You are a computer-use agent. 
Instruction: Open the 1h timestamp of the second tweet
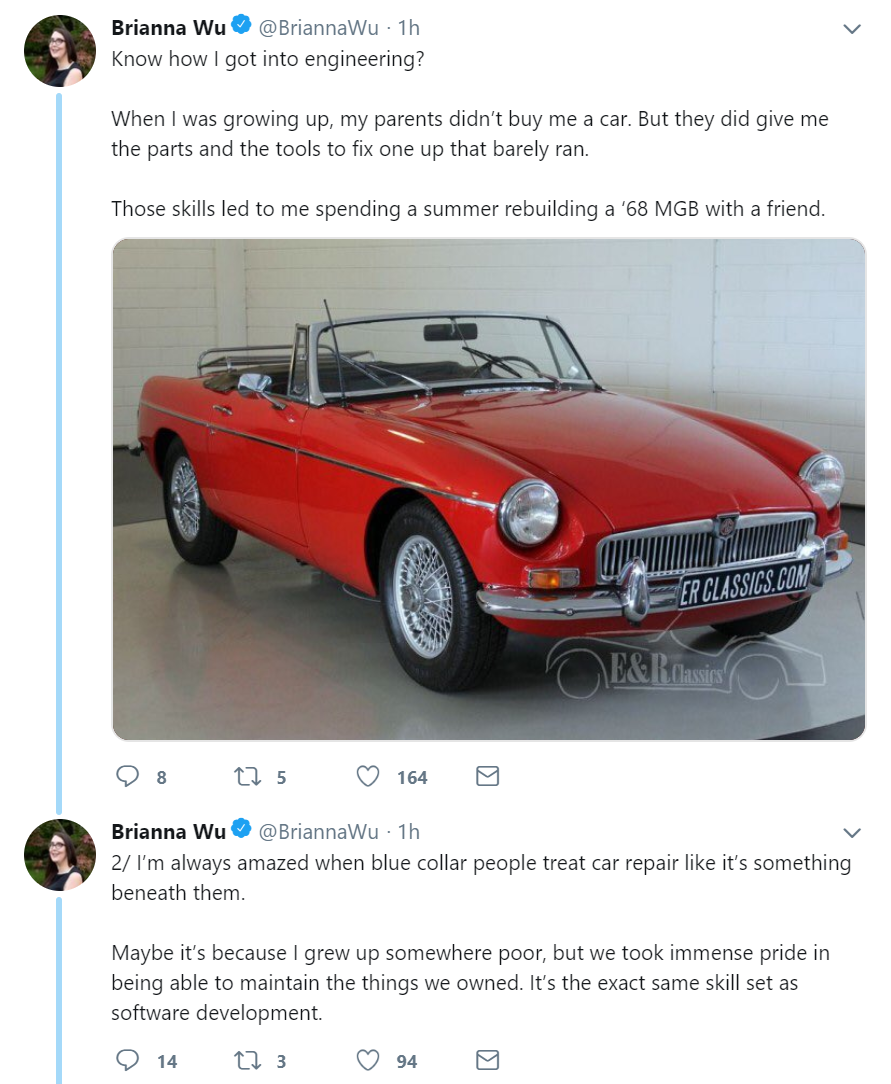click(x=409, y=832)
